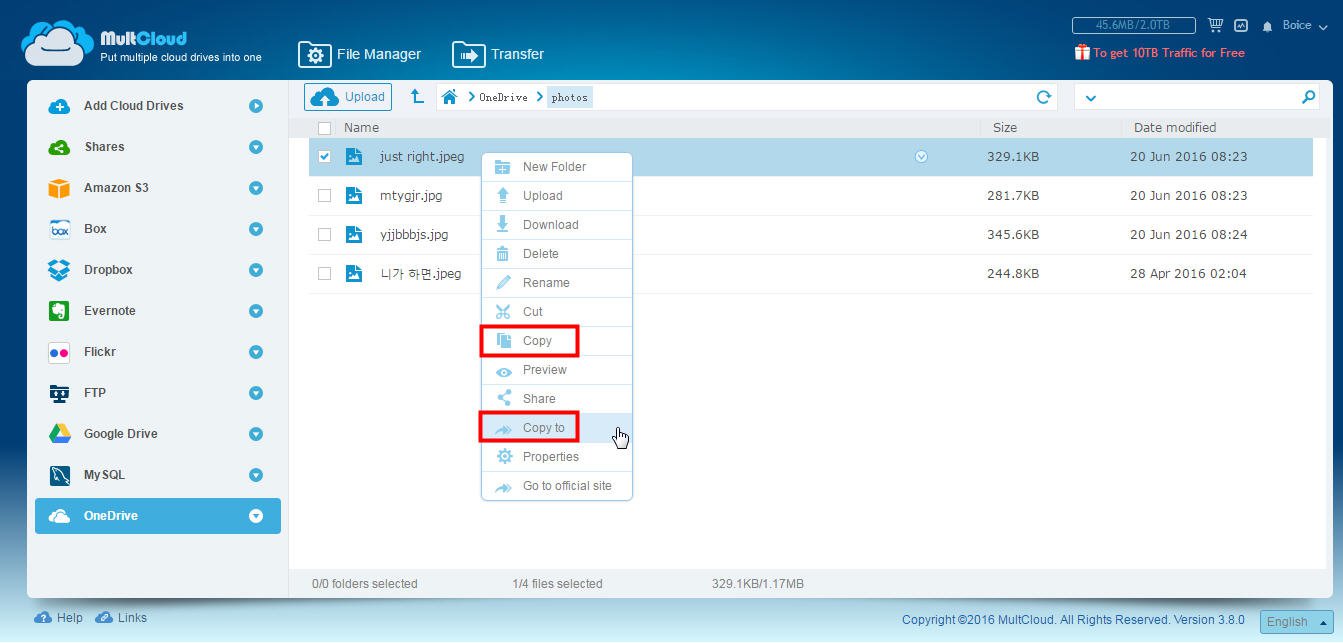Viewport: 1343px width, 643px height.
Task: Click the MultCloud cloud logo
Action: [x=57, y=44]
